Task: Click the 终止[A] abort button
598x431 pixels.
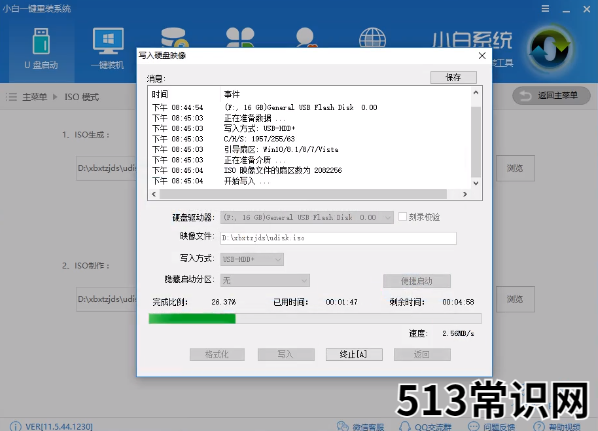Action: click(354, 354)
